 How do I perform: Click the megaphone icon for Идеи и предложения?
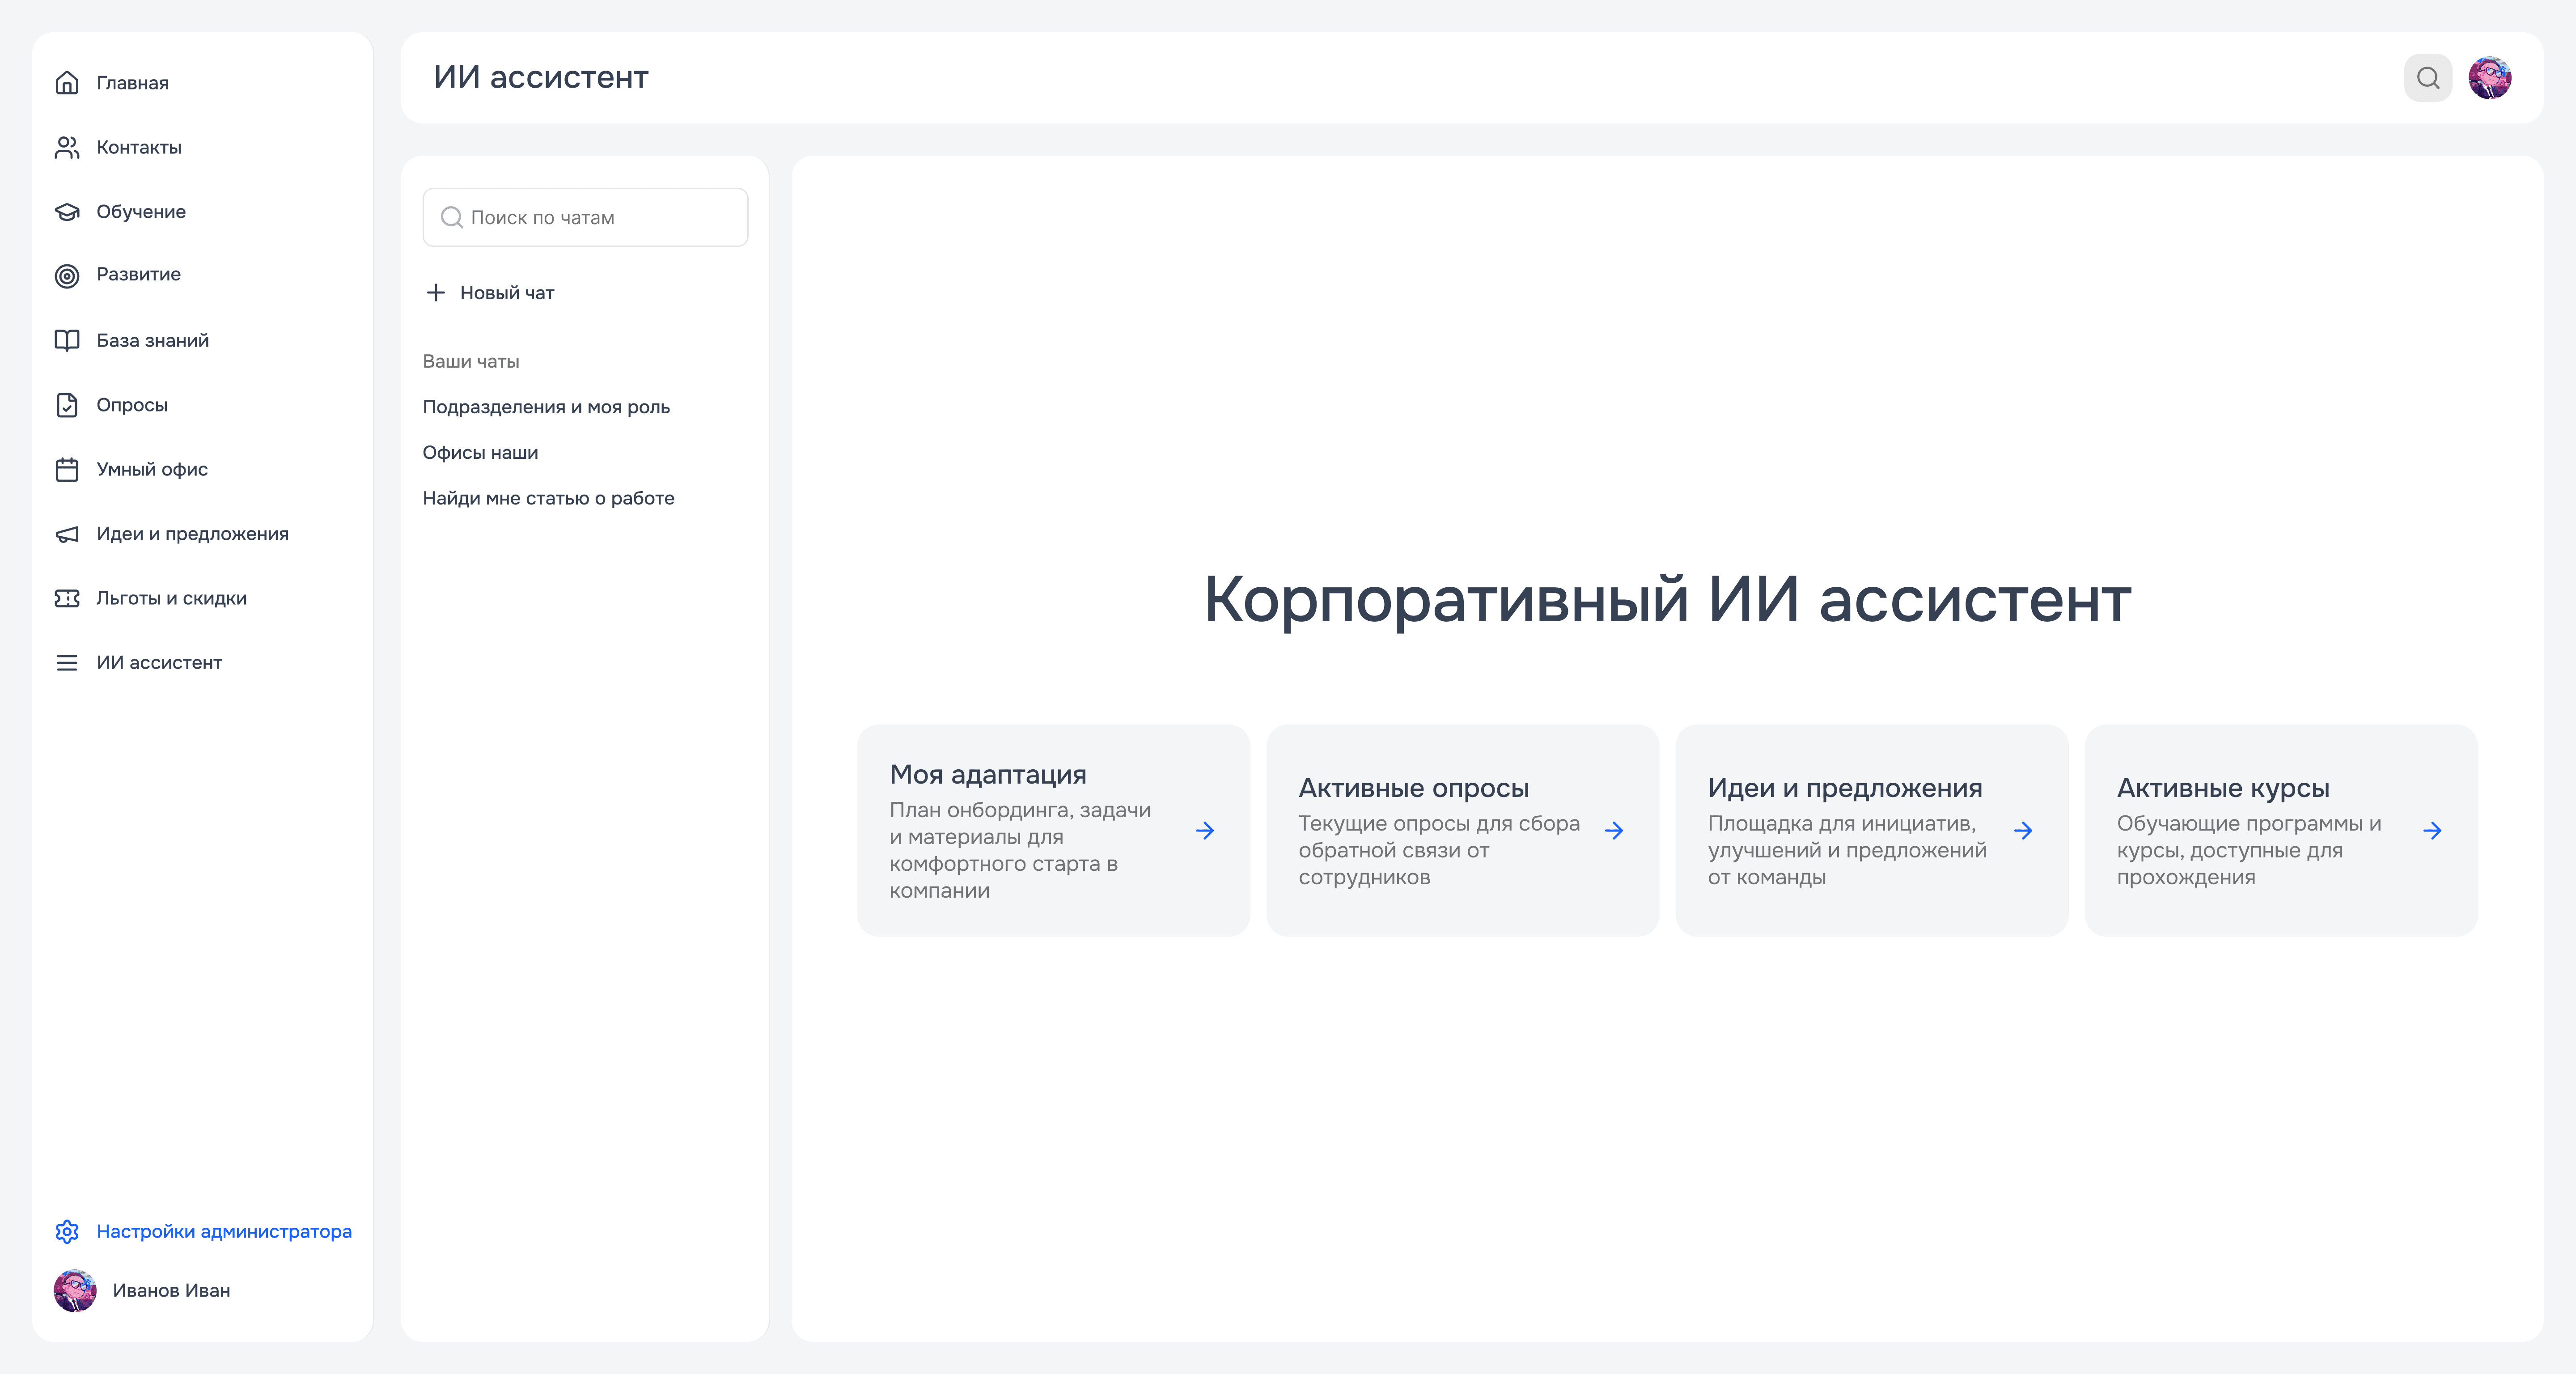67,534
